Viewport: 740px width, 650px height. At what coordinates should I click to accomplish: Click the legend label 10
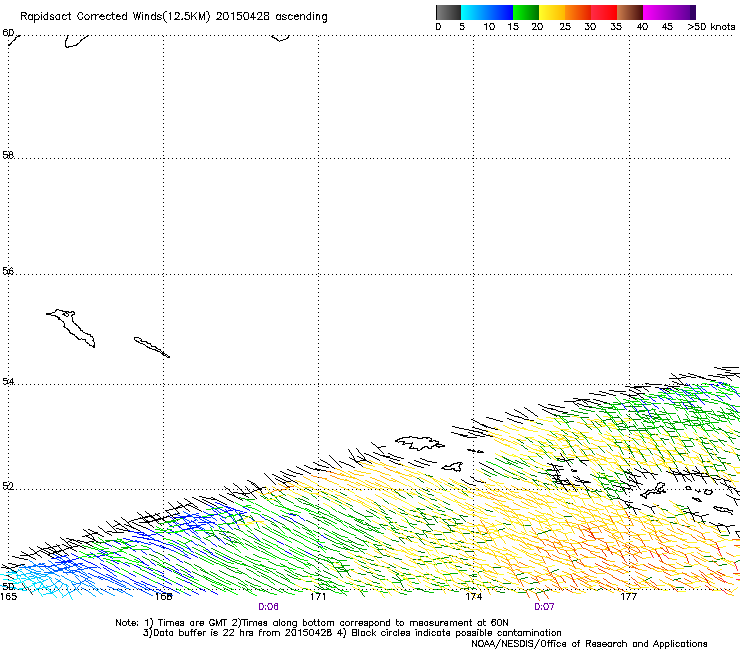(x=489, y=27)
